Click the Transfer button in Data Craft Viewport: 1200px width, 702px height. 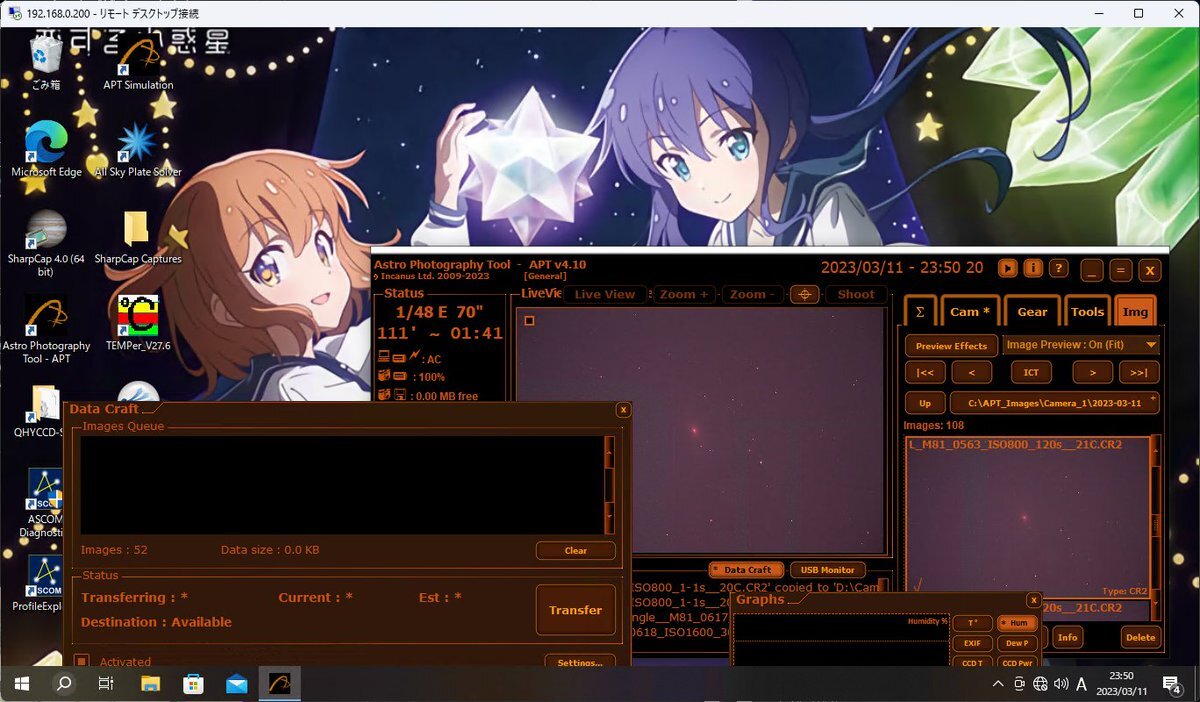click(x=575, y=610)
